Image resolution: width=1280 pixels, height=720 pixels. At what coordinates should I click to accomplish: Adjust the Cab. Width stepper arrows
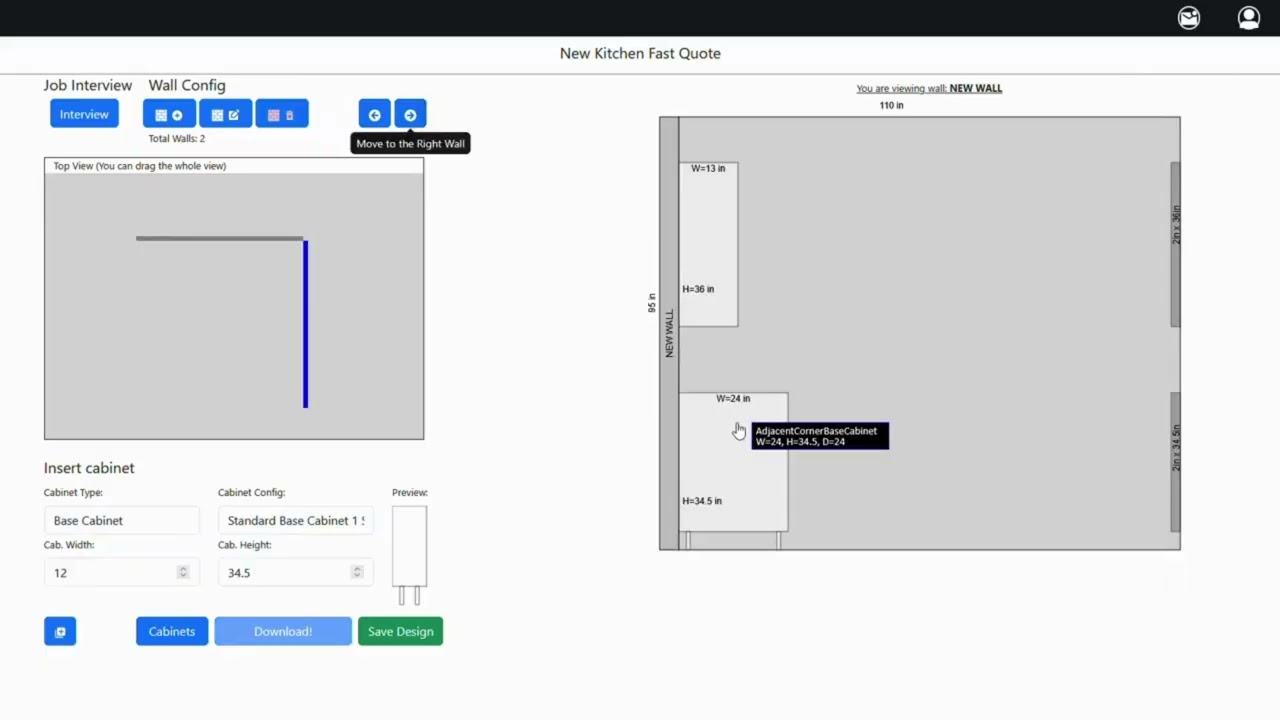(182, 572)
